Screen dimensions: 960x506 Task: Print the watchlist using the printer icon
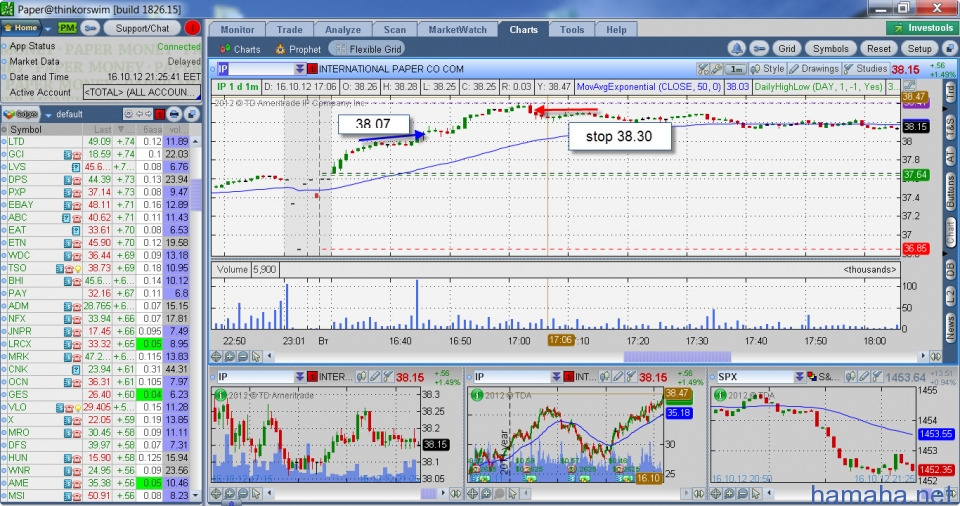pyautogui.click(x=174, y=114)
